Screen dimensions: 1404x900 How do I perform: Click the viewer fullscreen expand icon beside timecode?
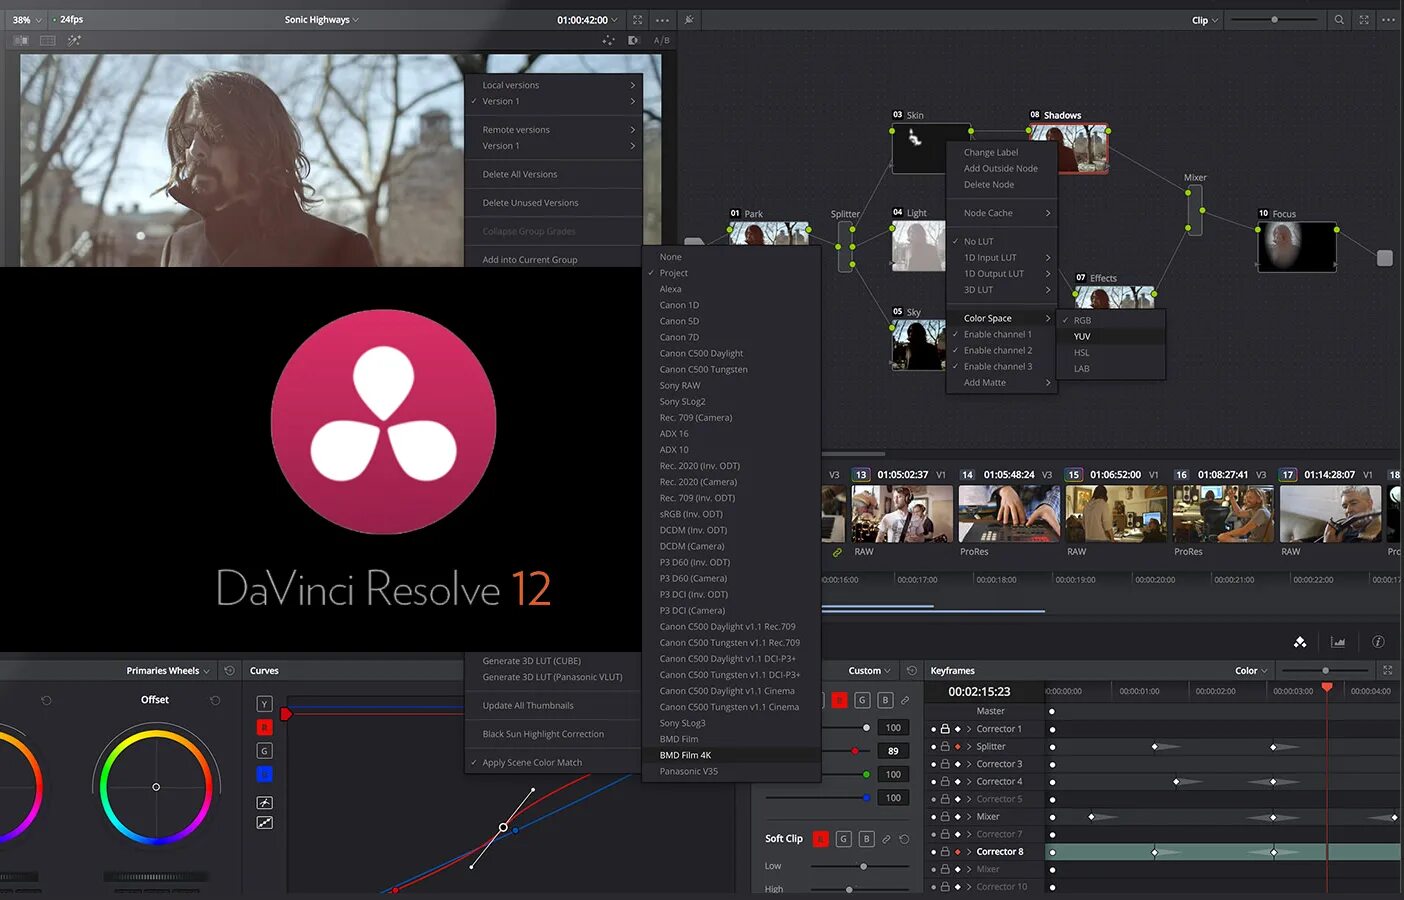(x=637, y=20)
